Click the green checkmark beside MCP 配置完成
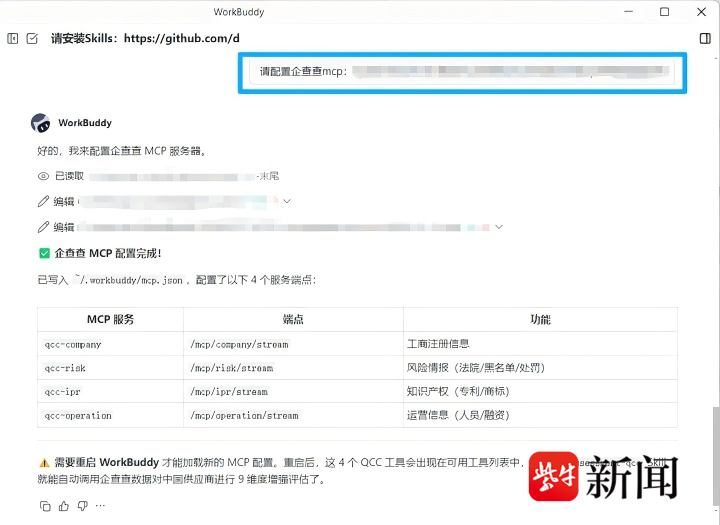 click(44, 254)
